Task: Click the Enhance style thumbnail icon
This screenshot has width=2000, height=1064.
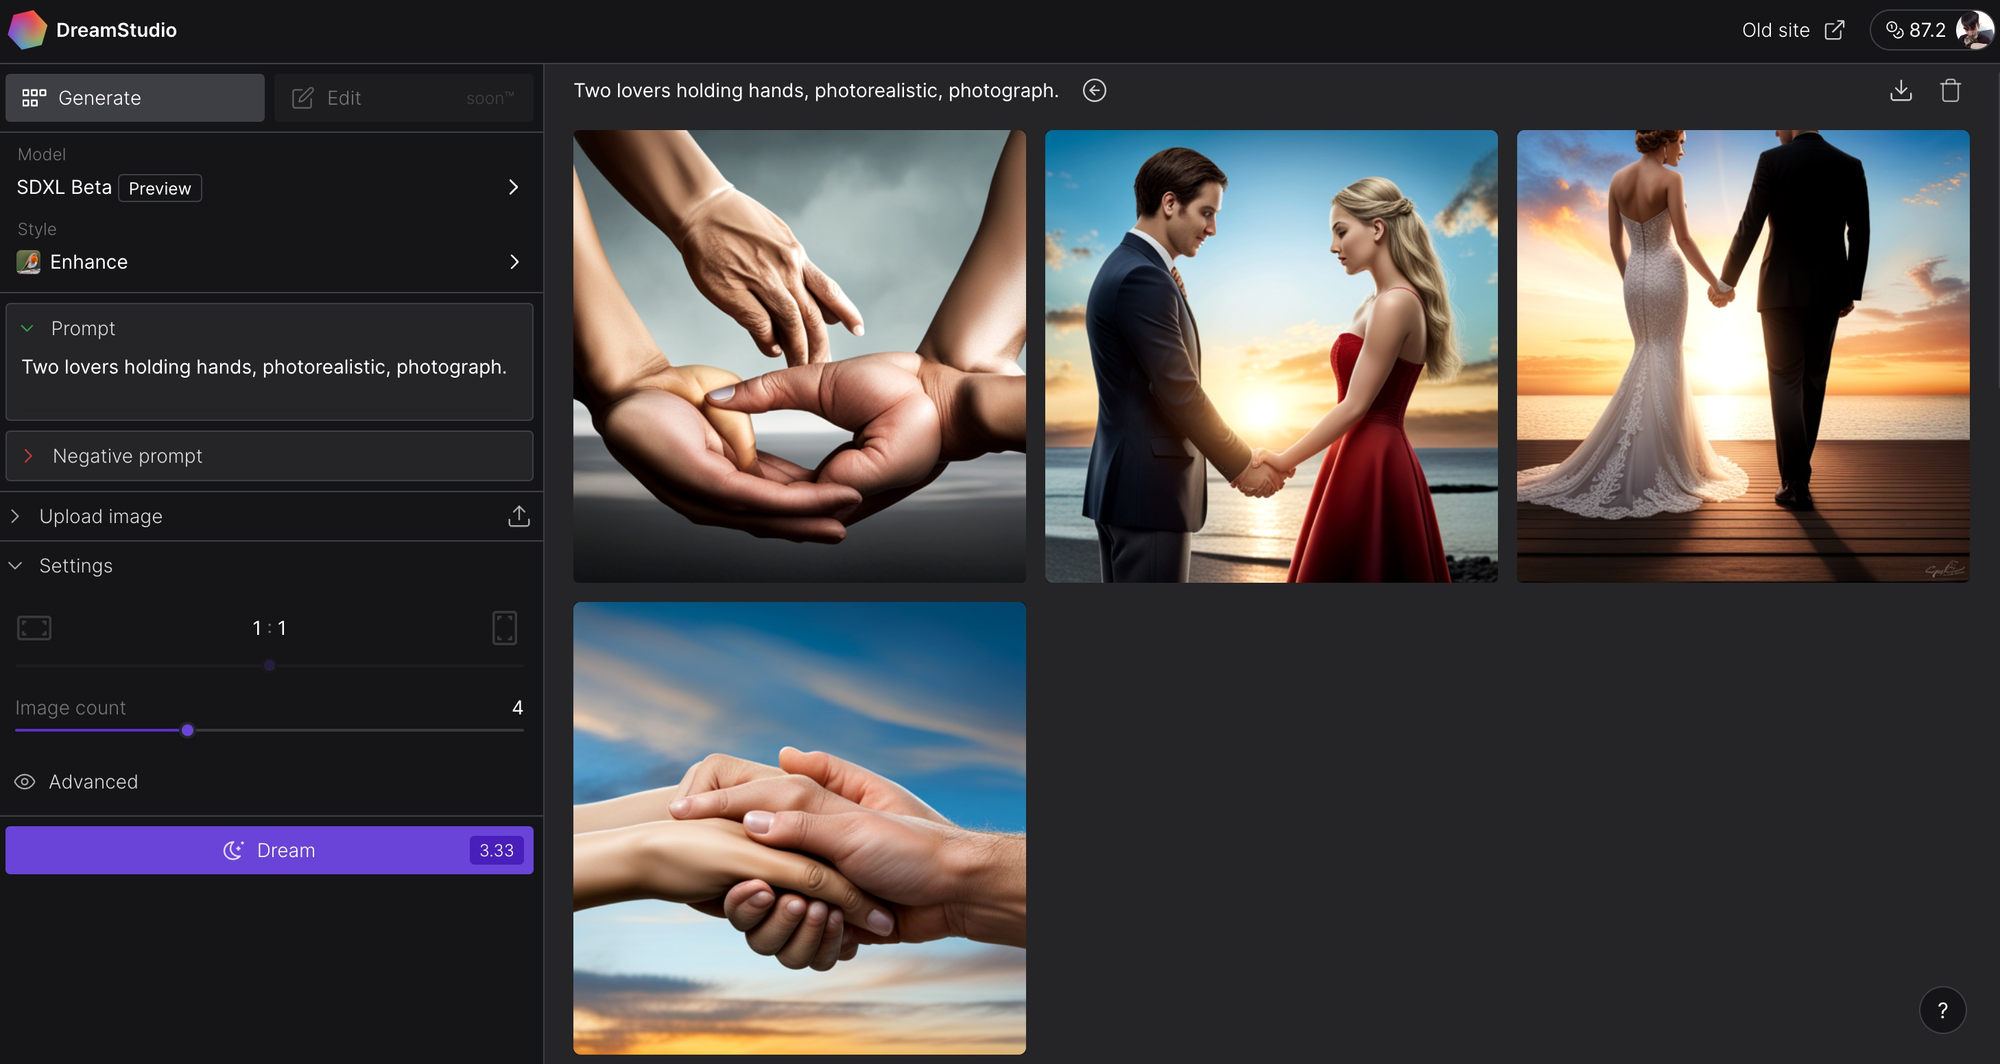Action: (29, 262)
